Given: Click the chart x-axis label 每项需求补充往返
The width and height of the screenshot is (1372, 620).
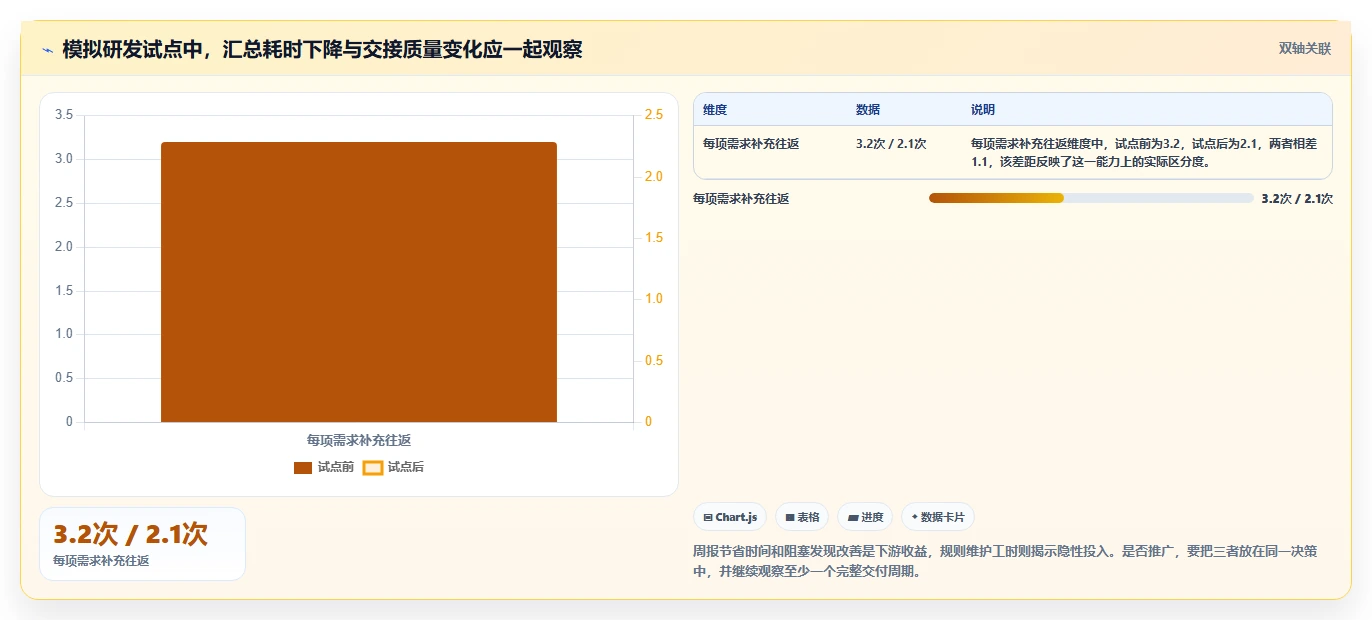Looking at the screenshot, I should point(359,440).
